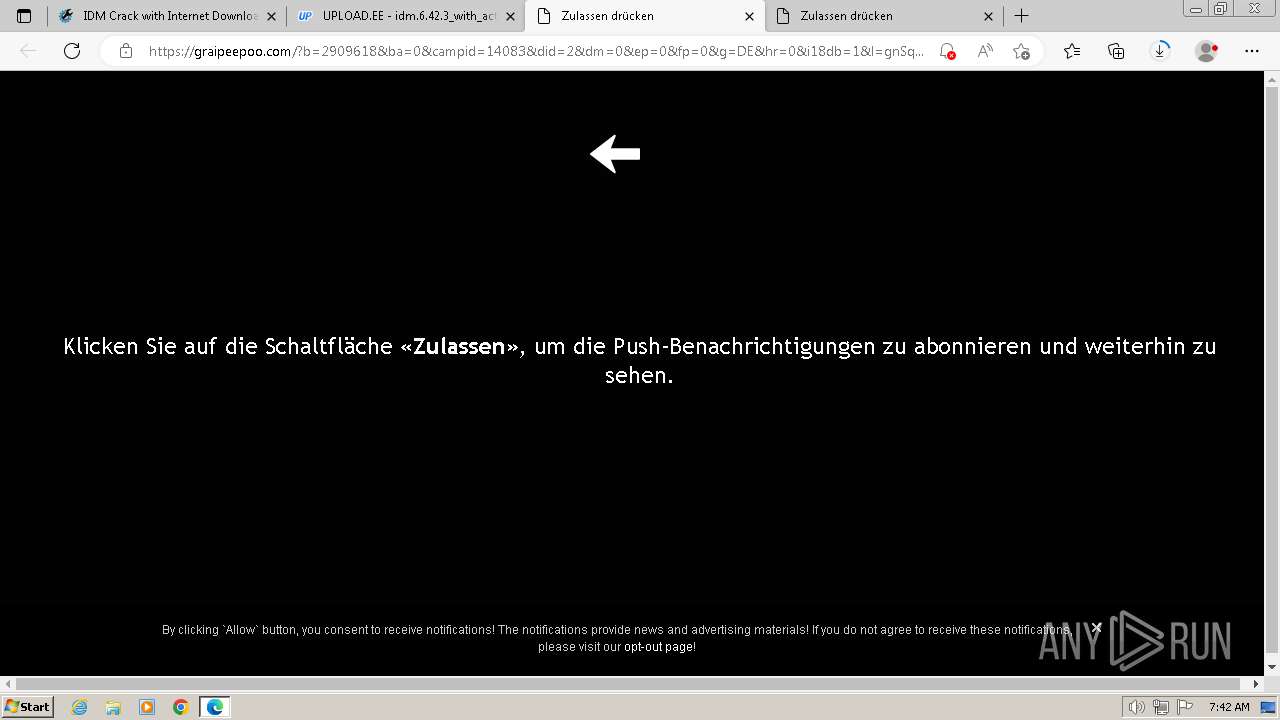
Task: Click the bold Zulassen text
Action: [459, 346]
